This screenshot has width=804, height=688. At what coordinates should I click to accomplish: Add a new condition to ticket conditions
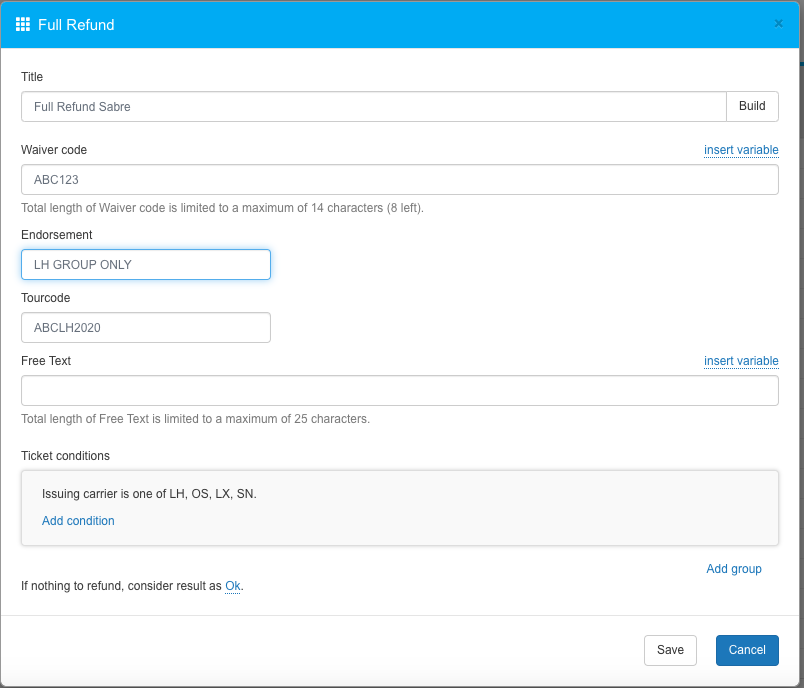(x=78, y=521)
